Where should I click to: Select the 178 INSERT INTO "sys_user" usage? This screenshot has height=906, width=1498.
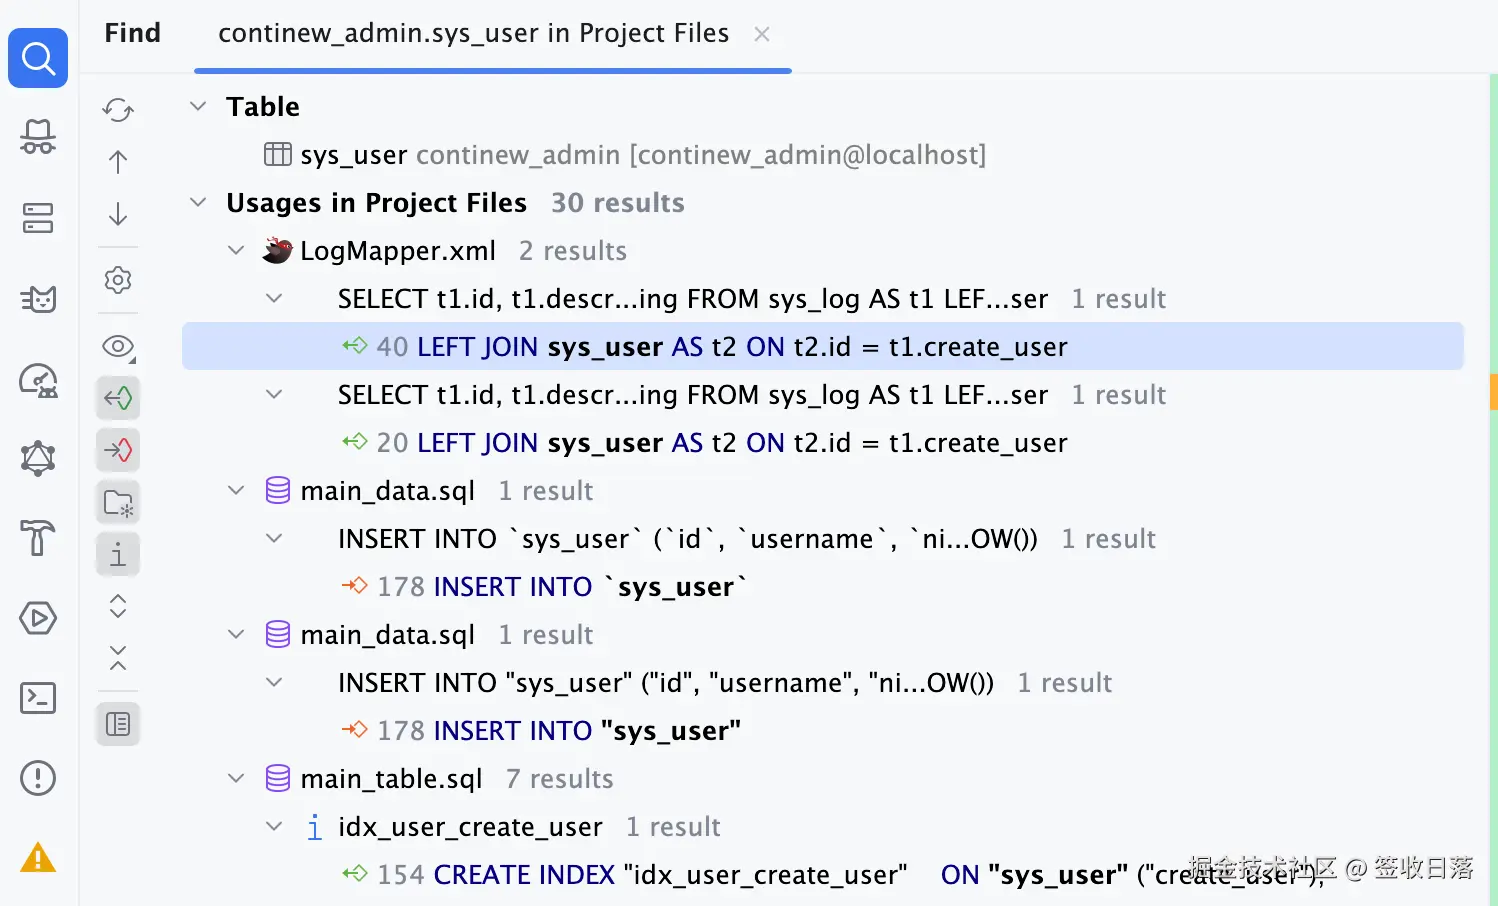point(542,731)
